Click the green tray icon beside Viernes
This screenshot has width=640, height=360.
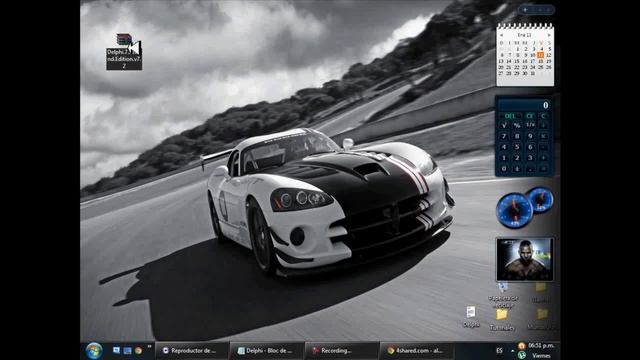point(521,355)
